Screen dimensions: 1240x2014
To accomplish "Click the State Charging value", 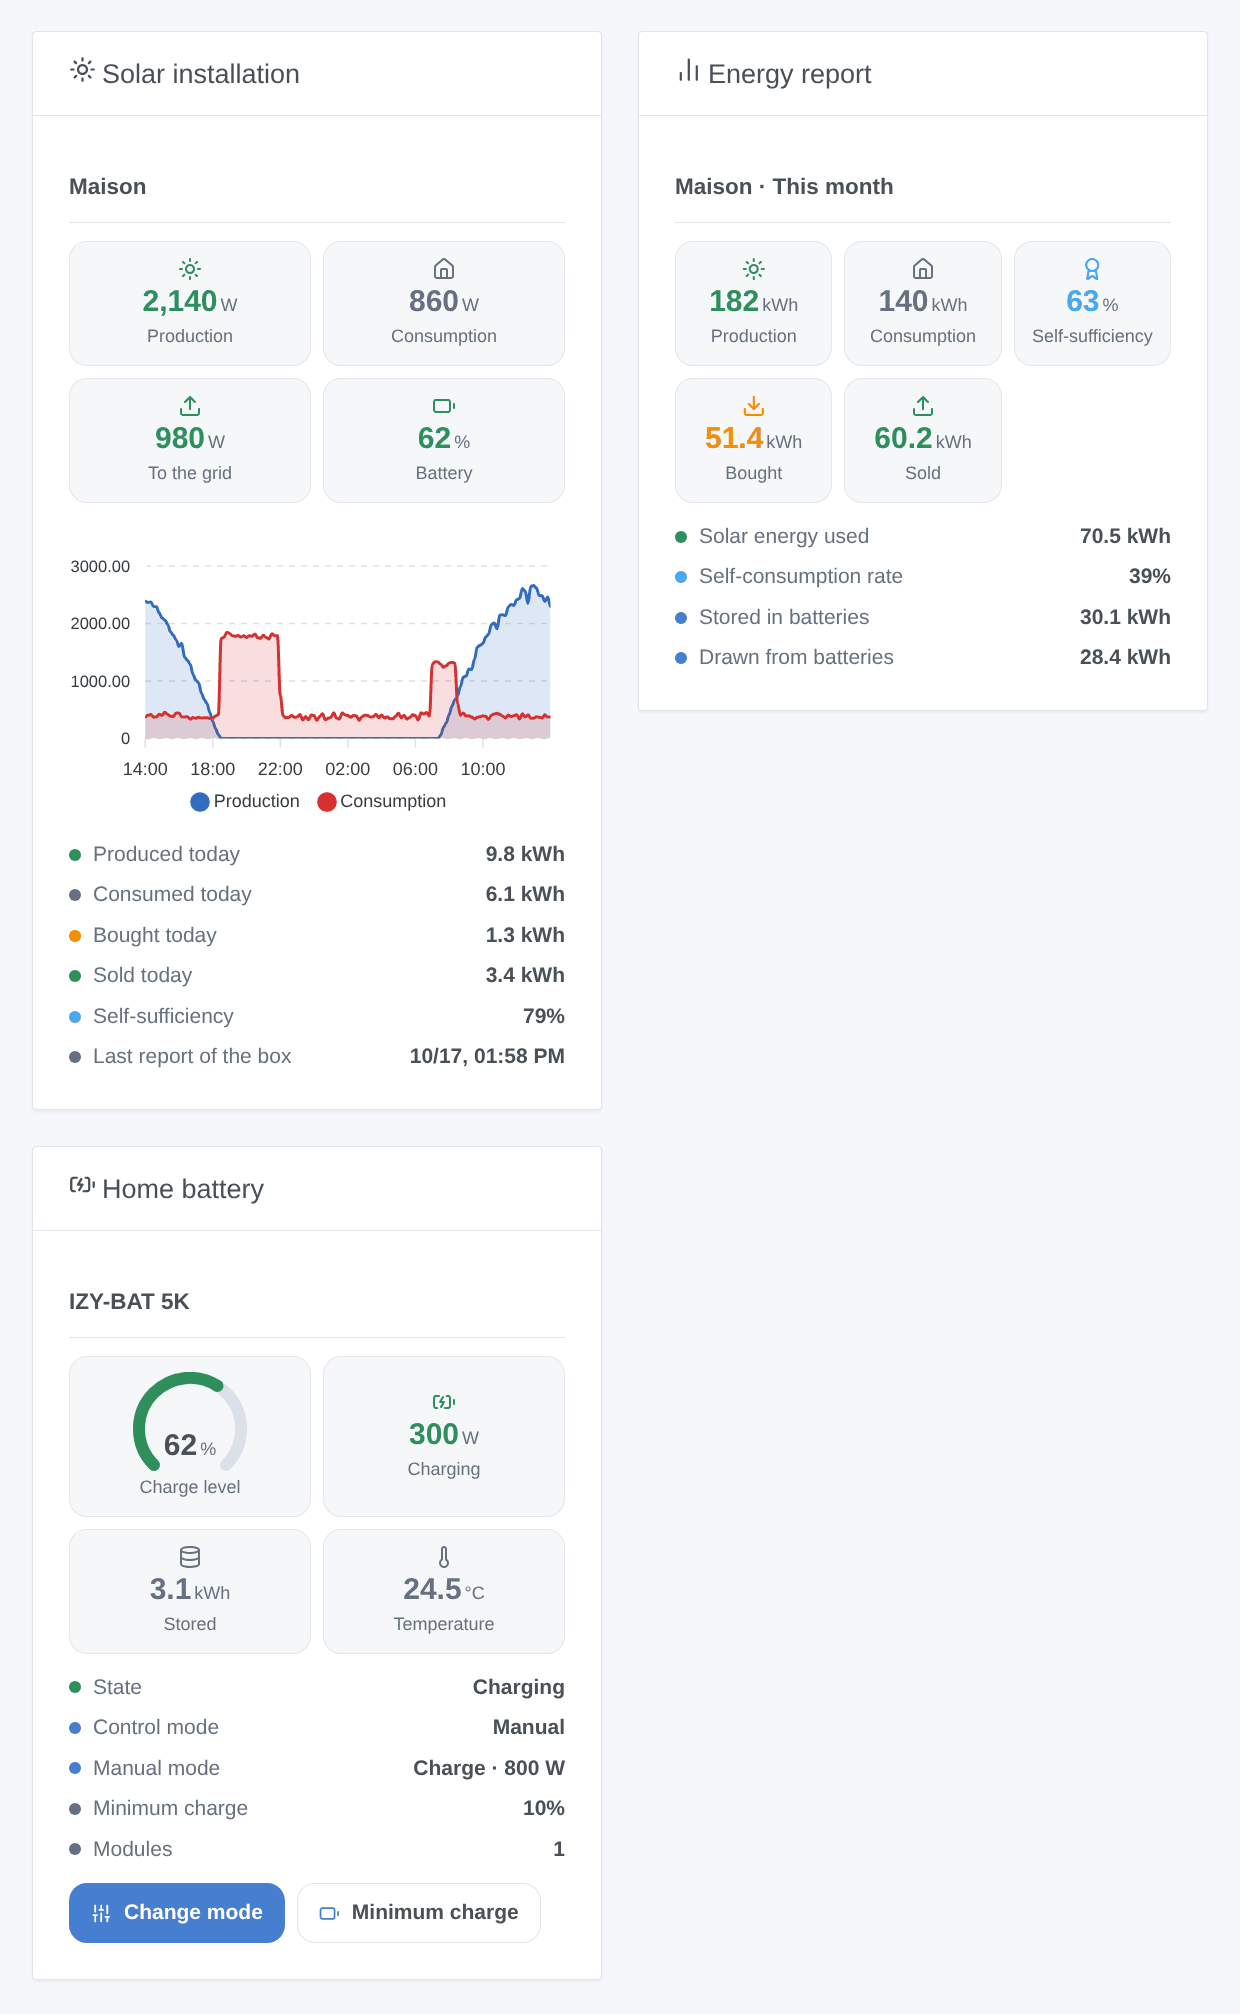I will 519,1687.
